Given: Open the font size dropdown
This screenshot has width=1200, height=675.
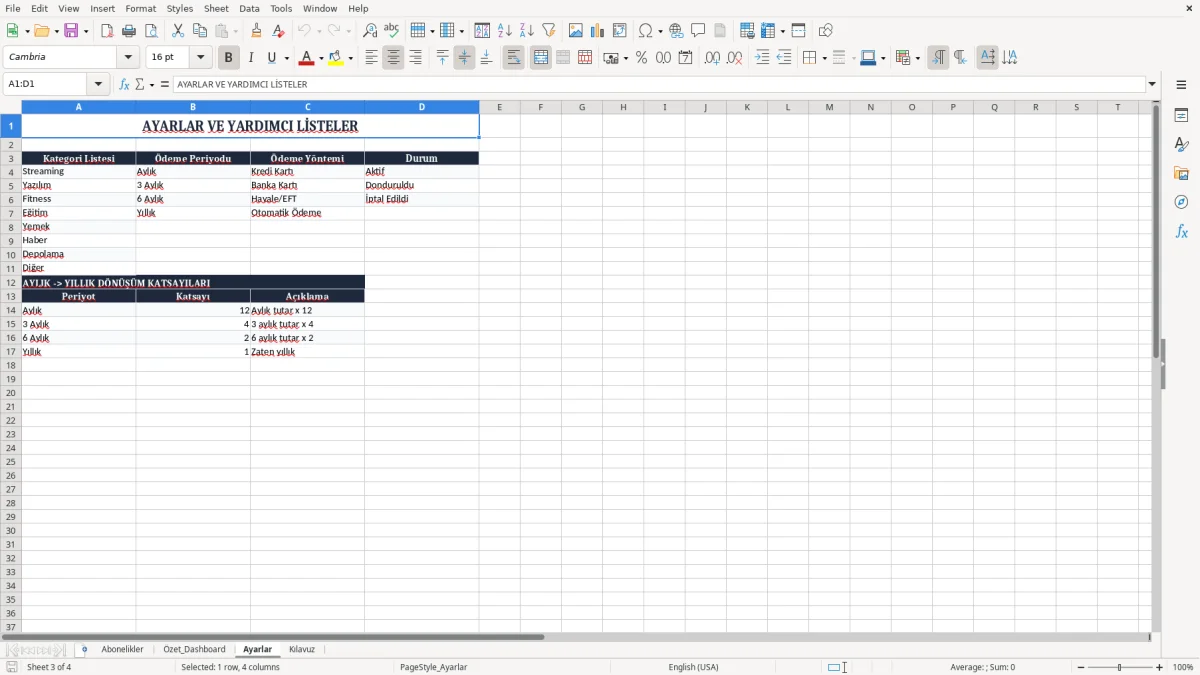Looking at the screenshot, I should click(x=200, y=58).
